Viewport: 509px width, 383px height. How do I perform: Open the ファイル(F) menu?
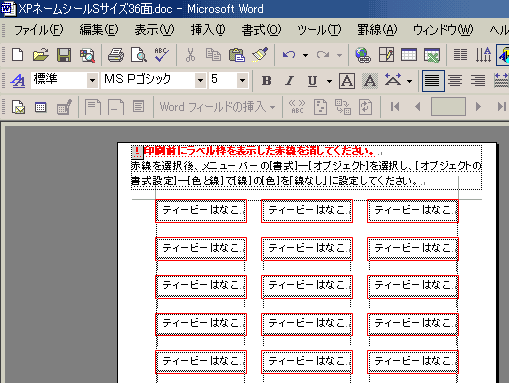[38, 30]
